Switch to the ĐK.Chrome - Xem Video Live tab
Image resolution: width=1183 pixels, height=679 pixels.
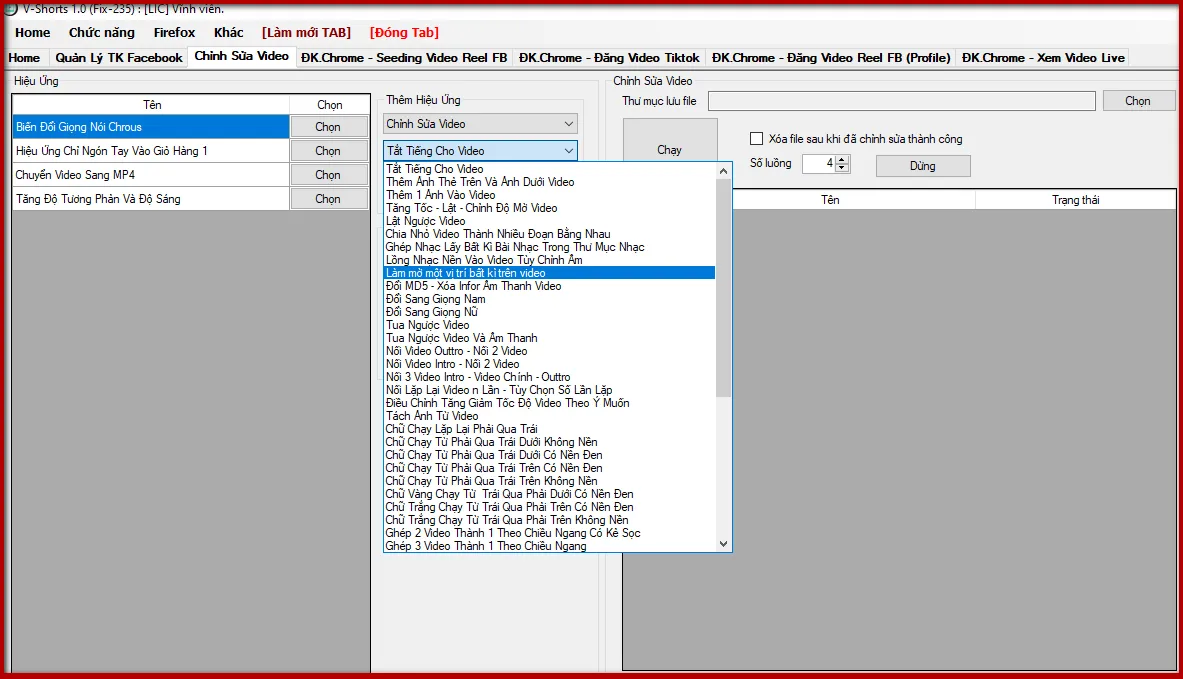[x=1043, y=57]
